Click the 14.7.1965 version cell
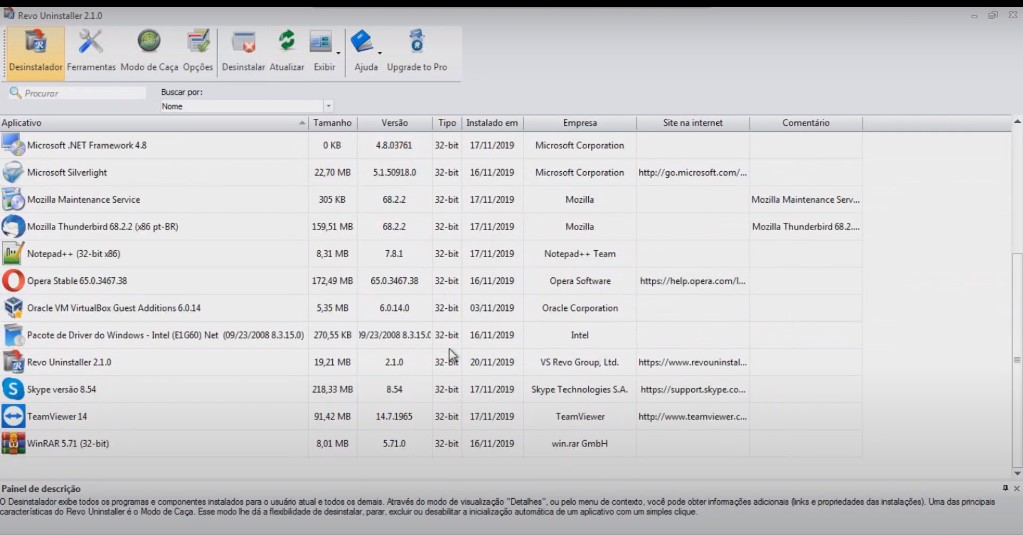This screenshot has height=535, width=1023. click(394, 416)
